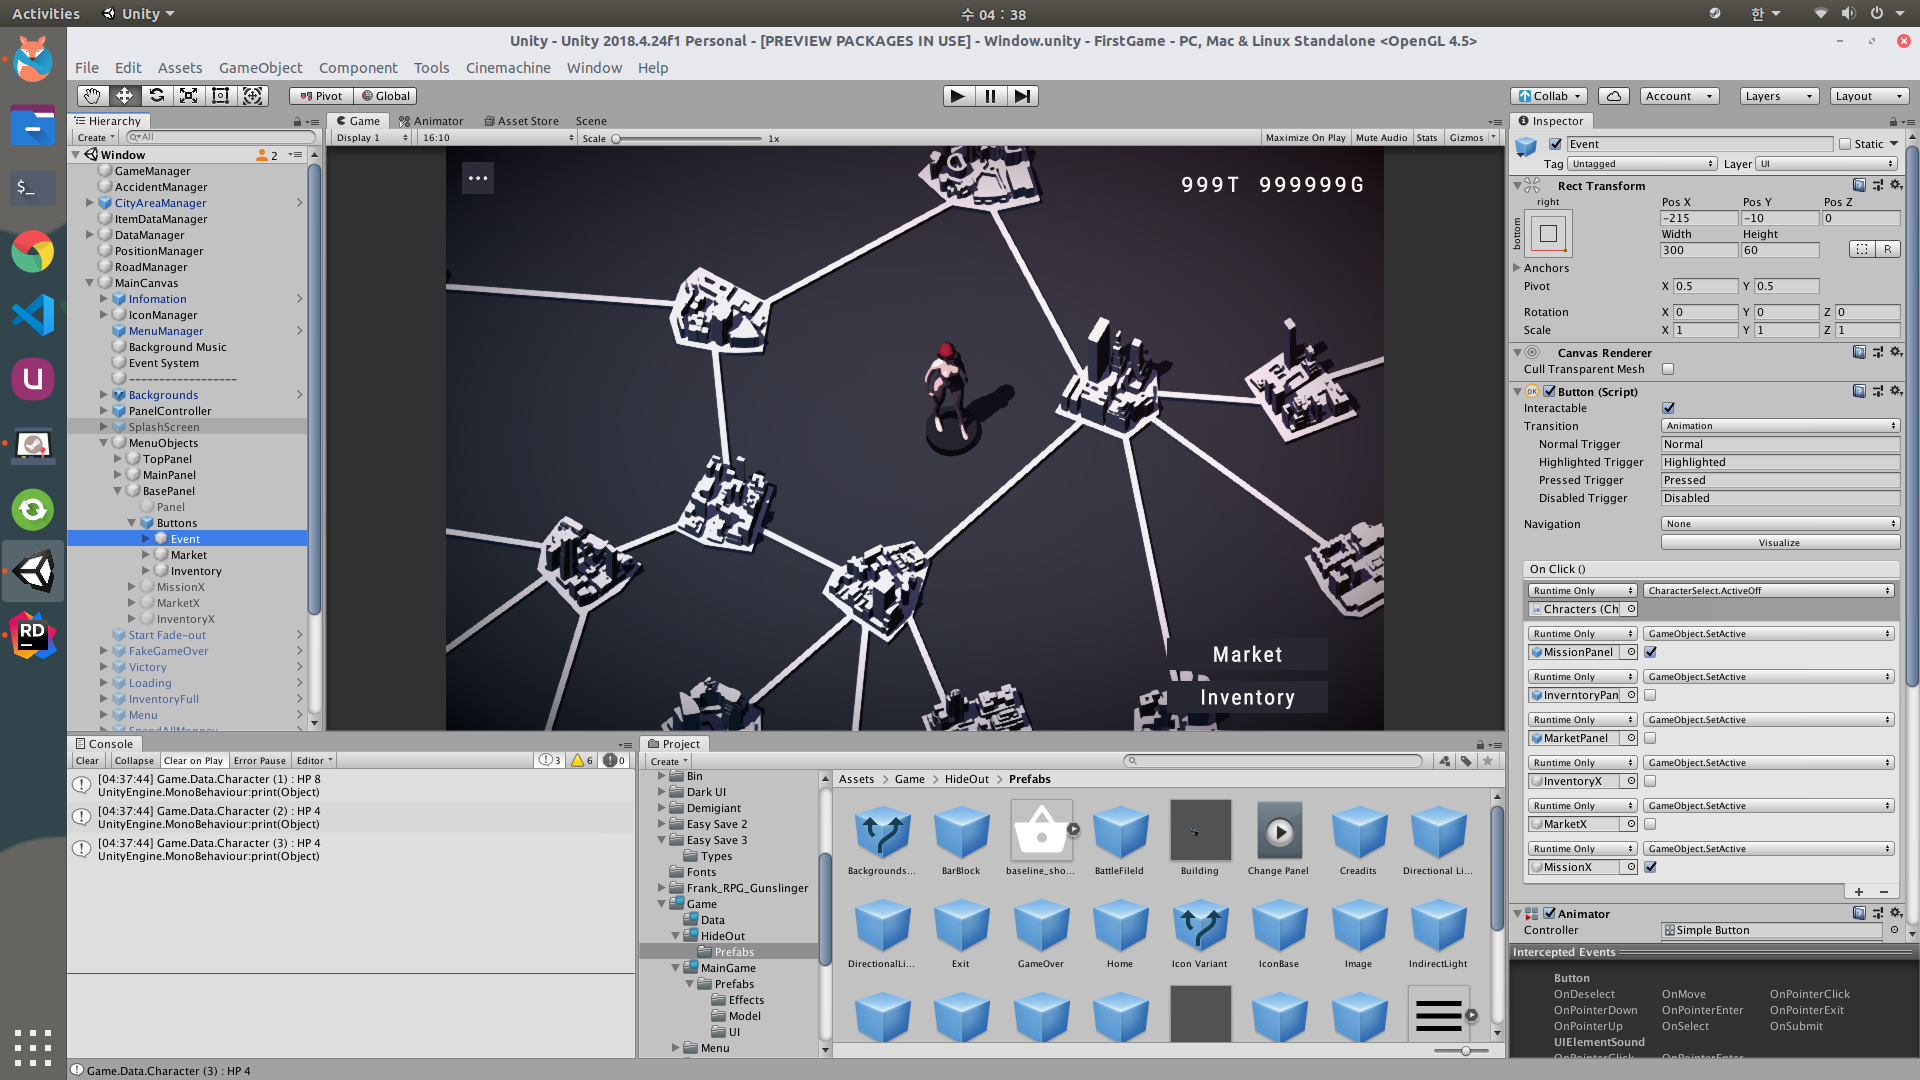Open the anchor presets box
Viewport: 1920px width, 1080px height.
1548,234
